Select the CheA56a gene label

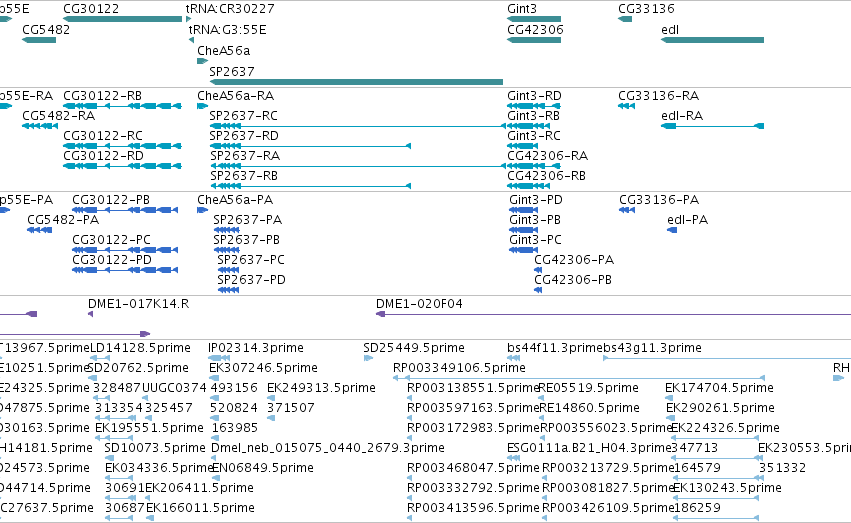[x=224, y=50]
